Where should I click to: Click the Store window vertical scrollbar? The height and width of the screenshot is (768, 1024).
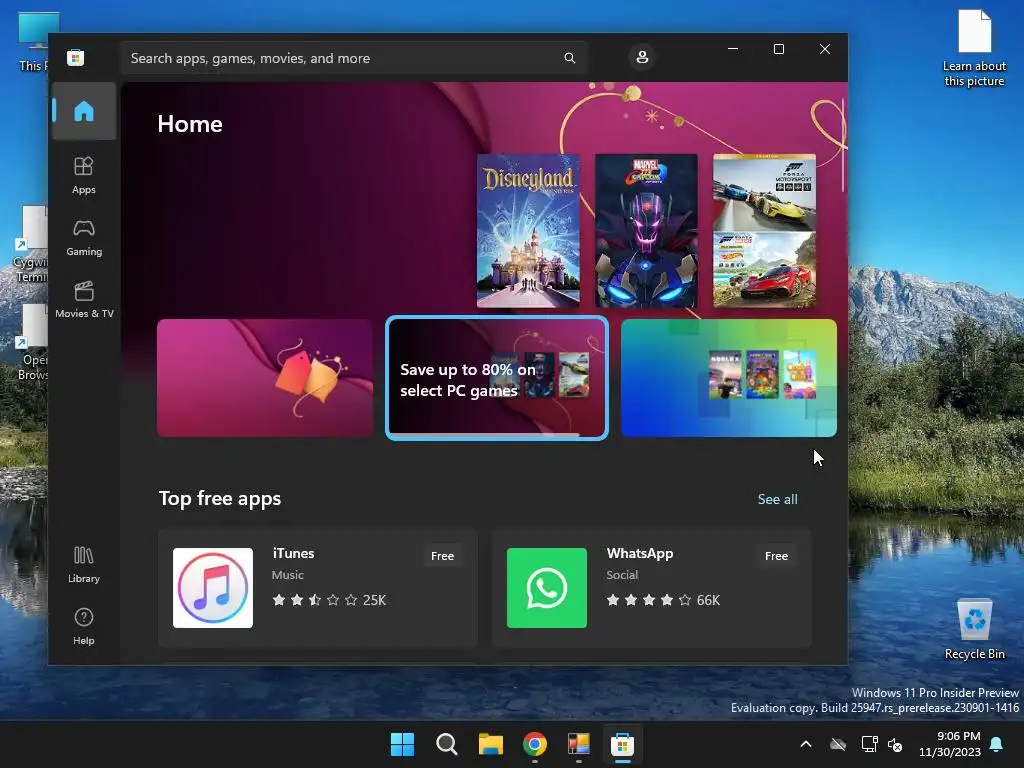click(842, 146)
